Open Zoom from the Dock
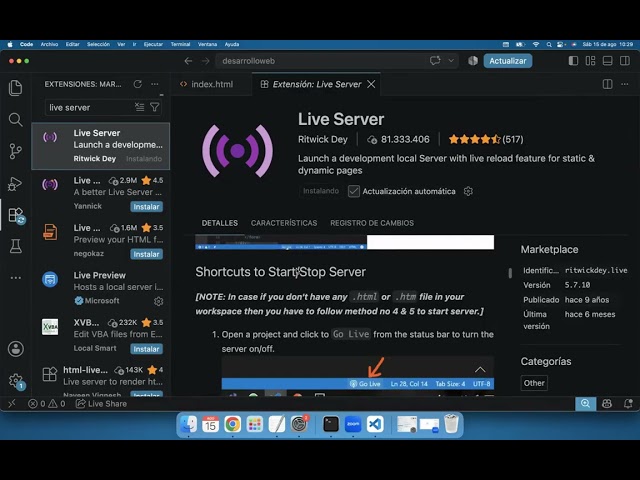Image resolution: width=640 pixels, height=480 pixels. click(x=353, y=424)
